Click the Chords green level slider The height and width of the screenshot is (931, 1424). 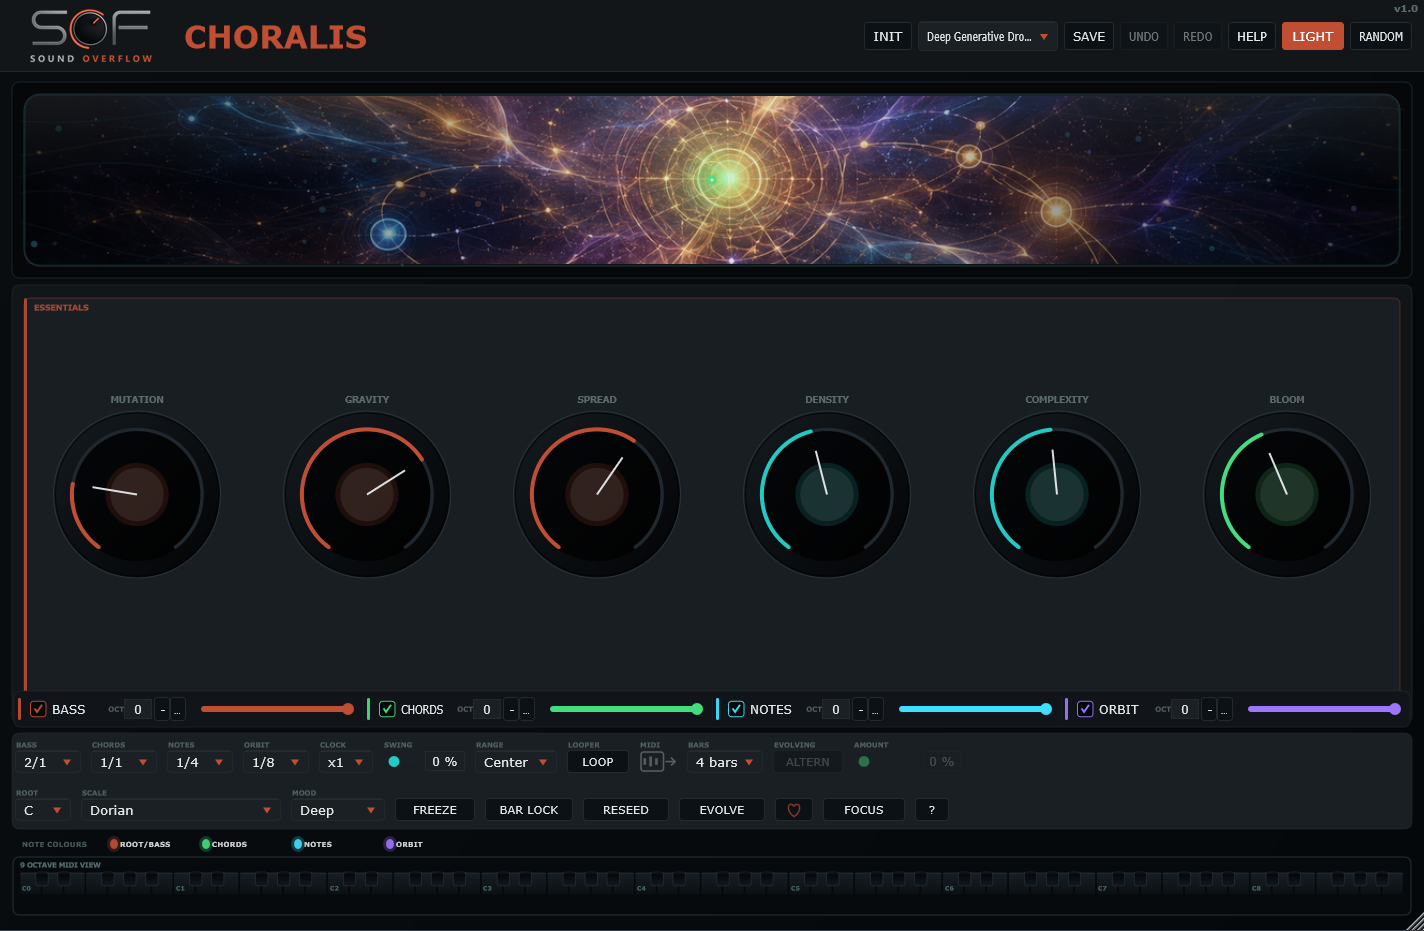pyautogui.click(x=626, y=709)
